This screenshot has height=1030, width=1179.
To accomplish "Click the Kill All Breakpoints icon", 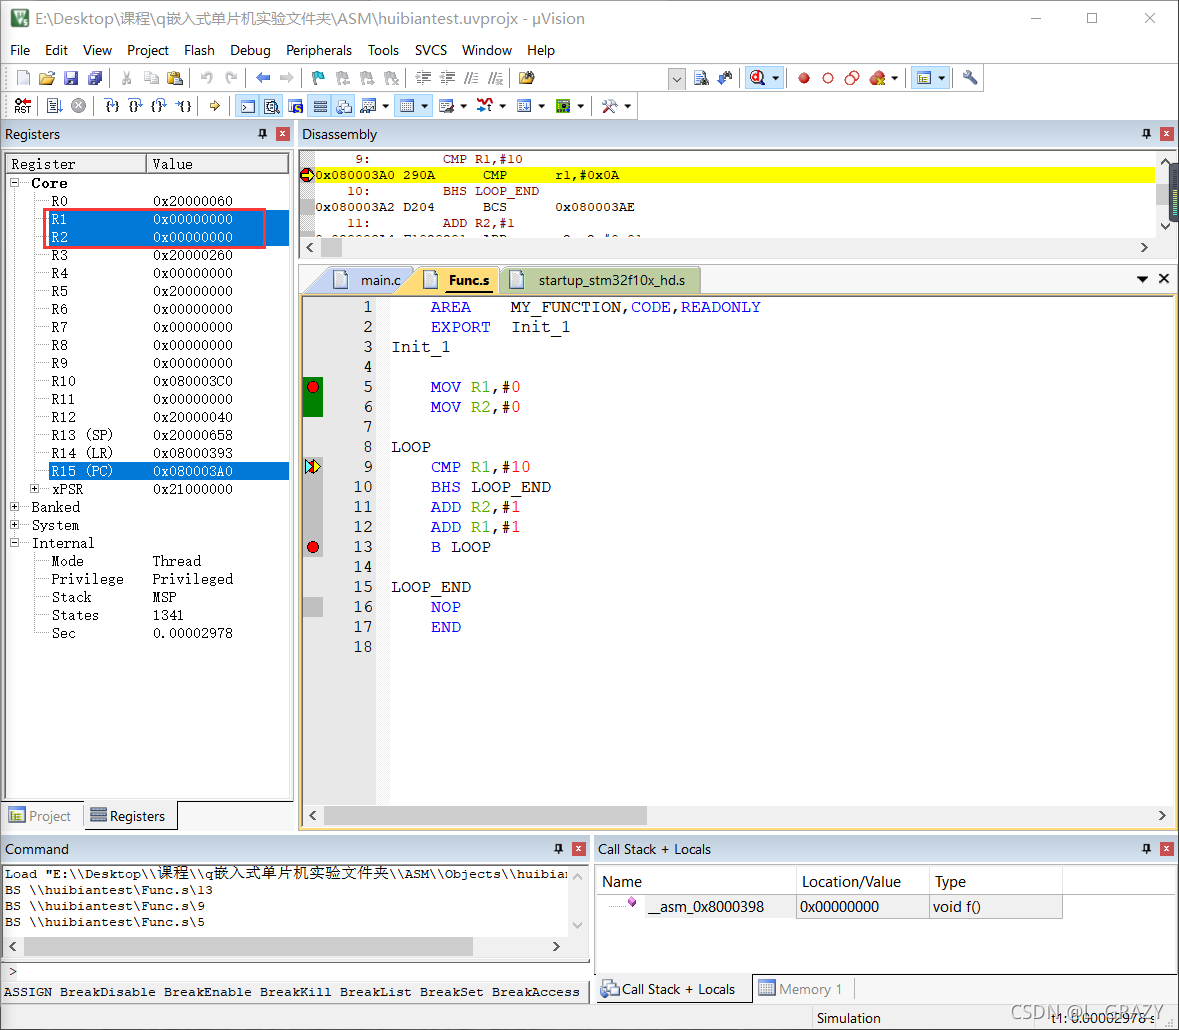I will tap(877, 78).
